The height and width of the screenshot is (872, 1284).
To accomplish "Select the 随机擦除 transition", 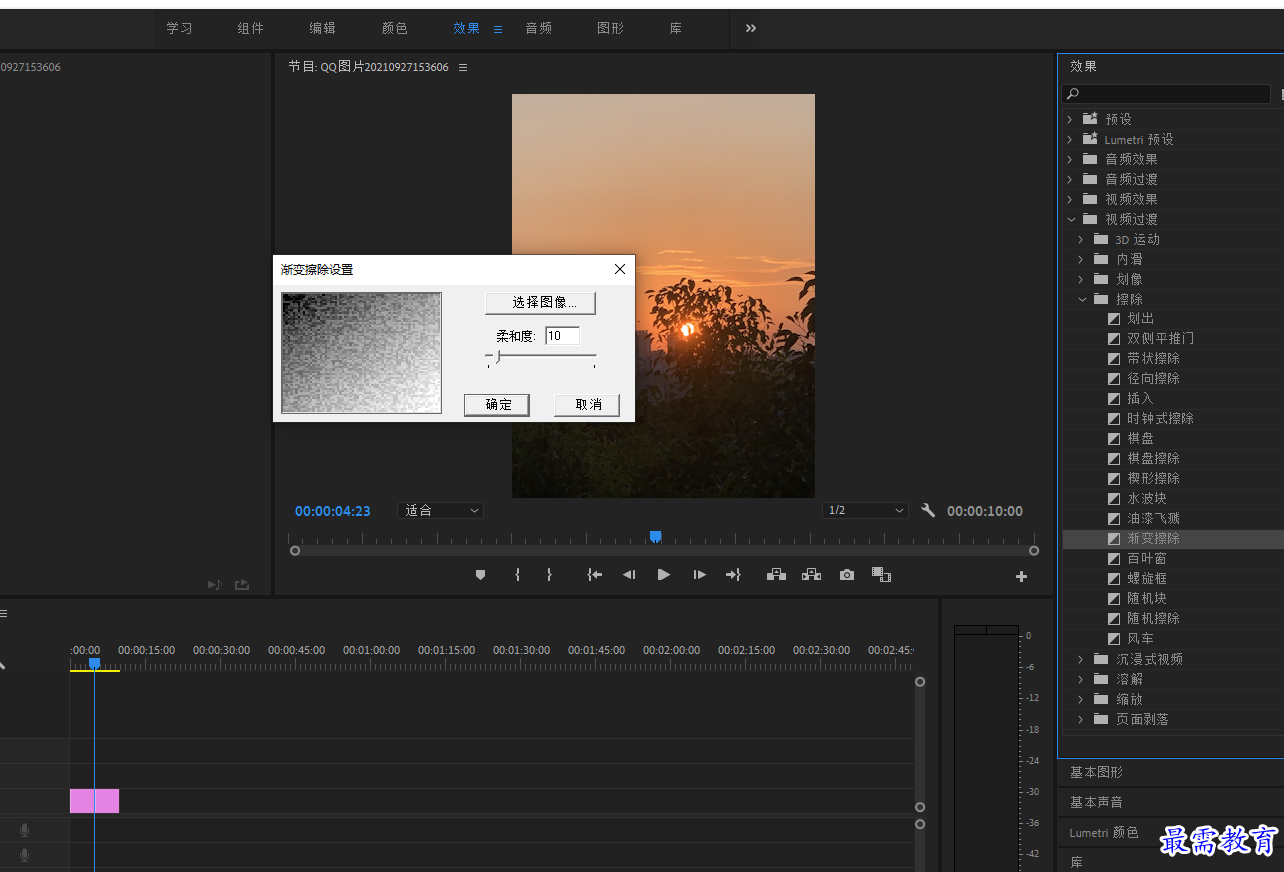I will click(1153, 618).
